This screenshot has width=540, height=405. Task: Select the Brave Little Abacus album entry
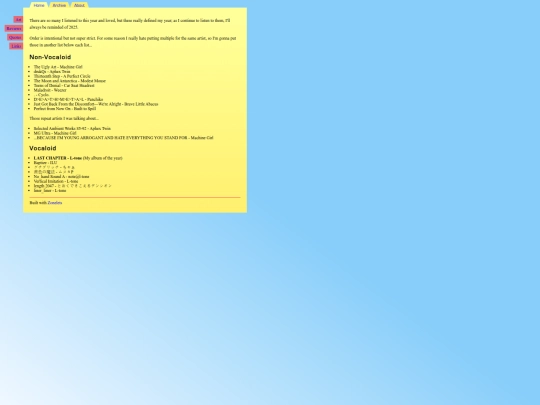96,104
